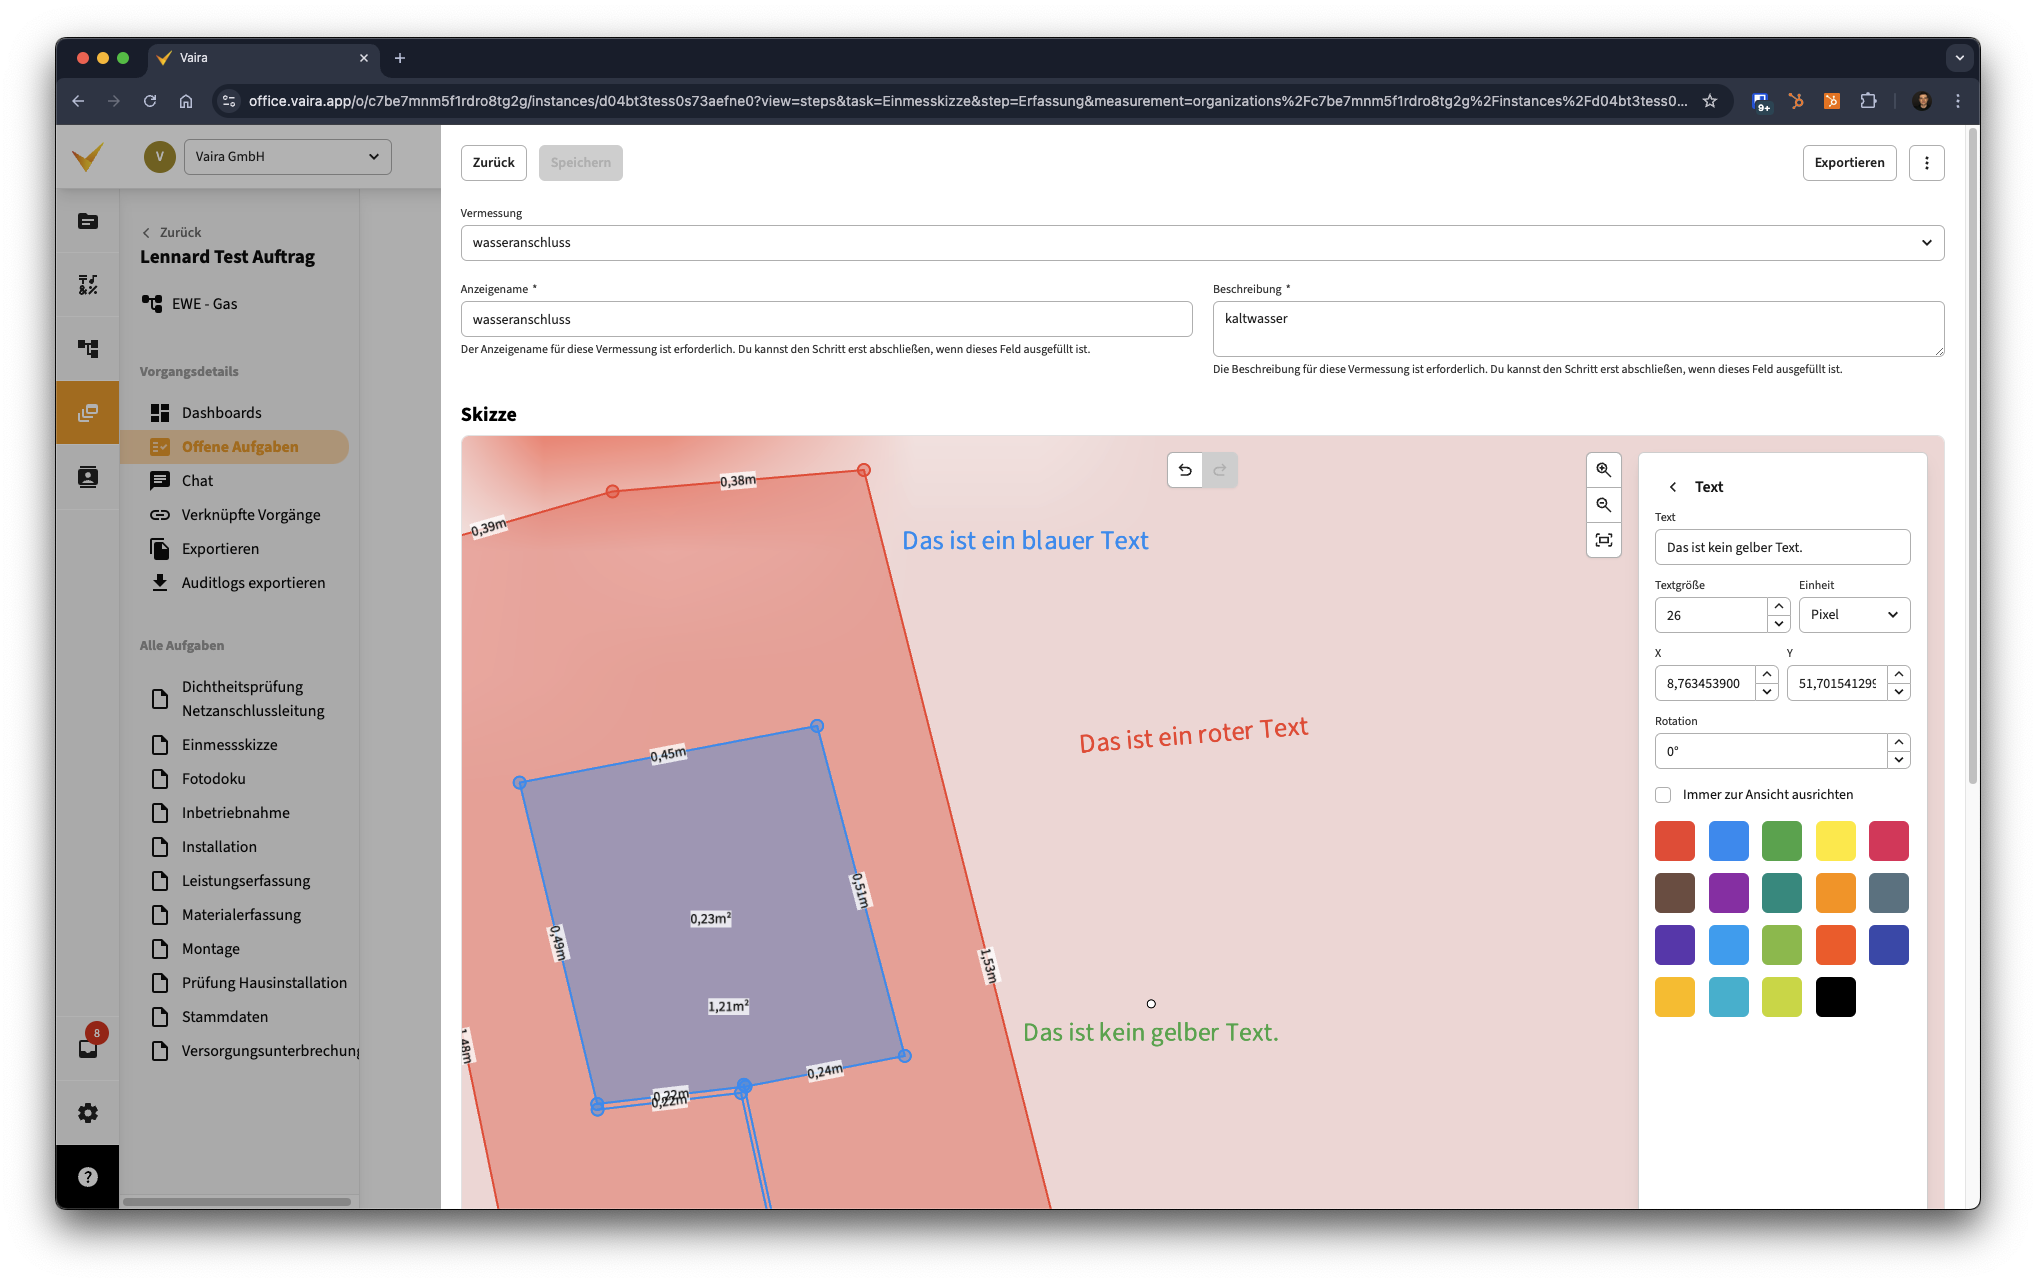This screenshot has width=2036, height=1283.
Task: Click the undo arrow in sketch toolbar
Action: [1185, 470]
